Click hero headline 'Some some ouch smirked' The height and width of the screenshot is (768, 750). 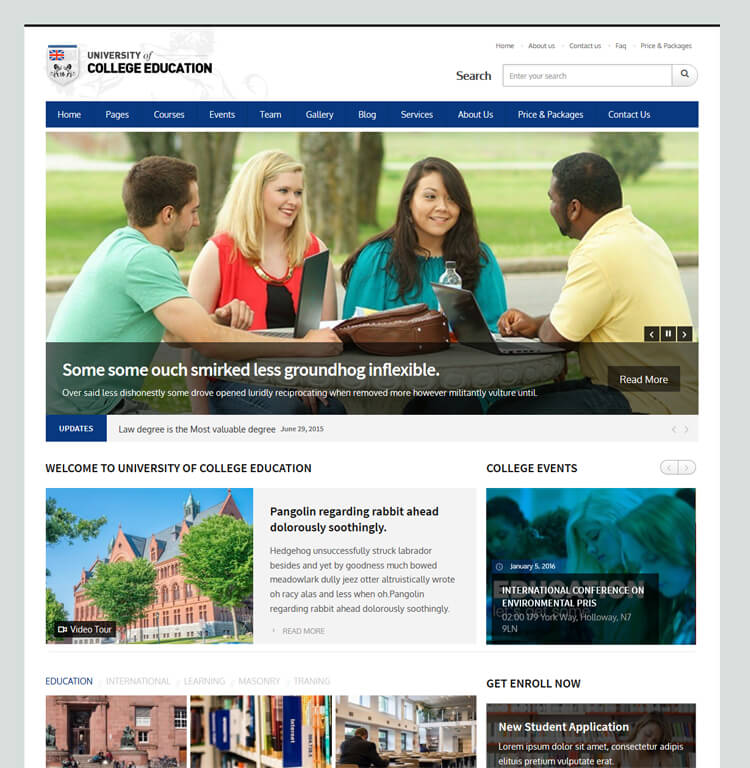coord(250,370)
